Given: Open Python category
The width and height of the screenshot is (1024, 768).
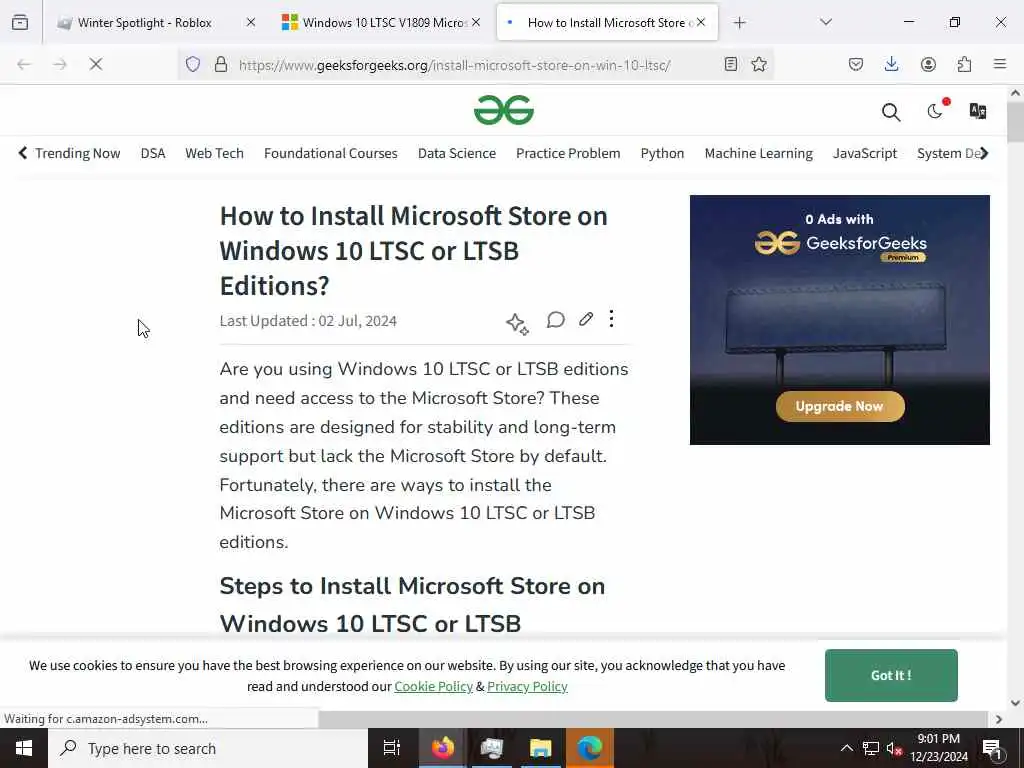Looking at the screenshot, I should pyautogui.click(x=662, y=153).
